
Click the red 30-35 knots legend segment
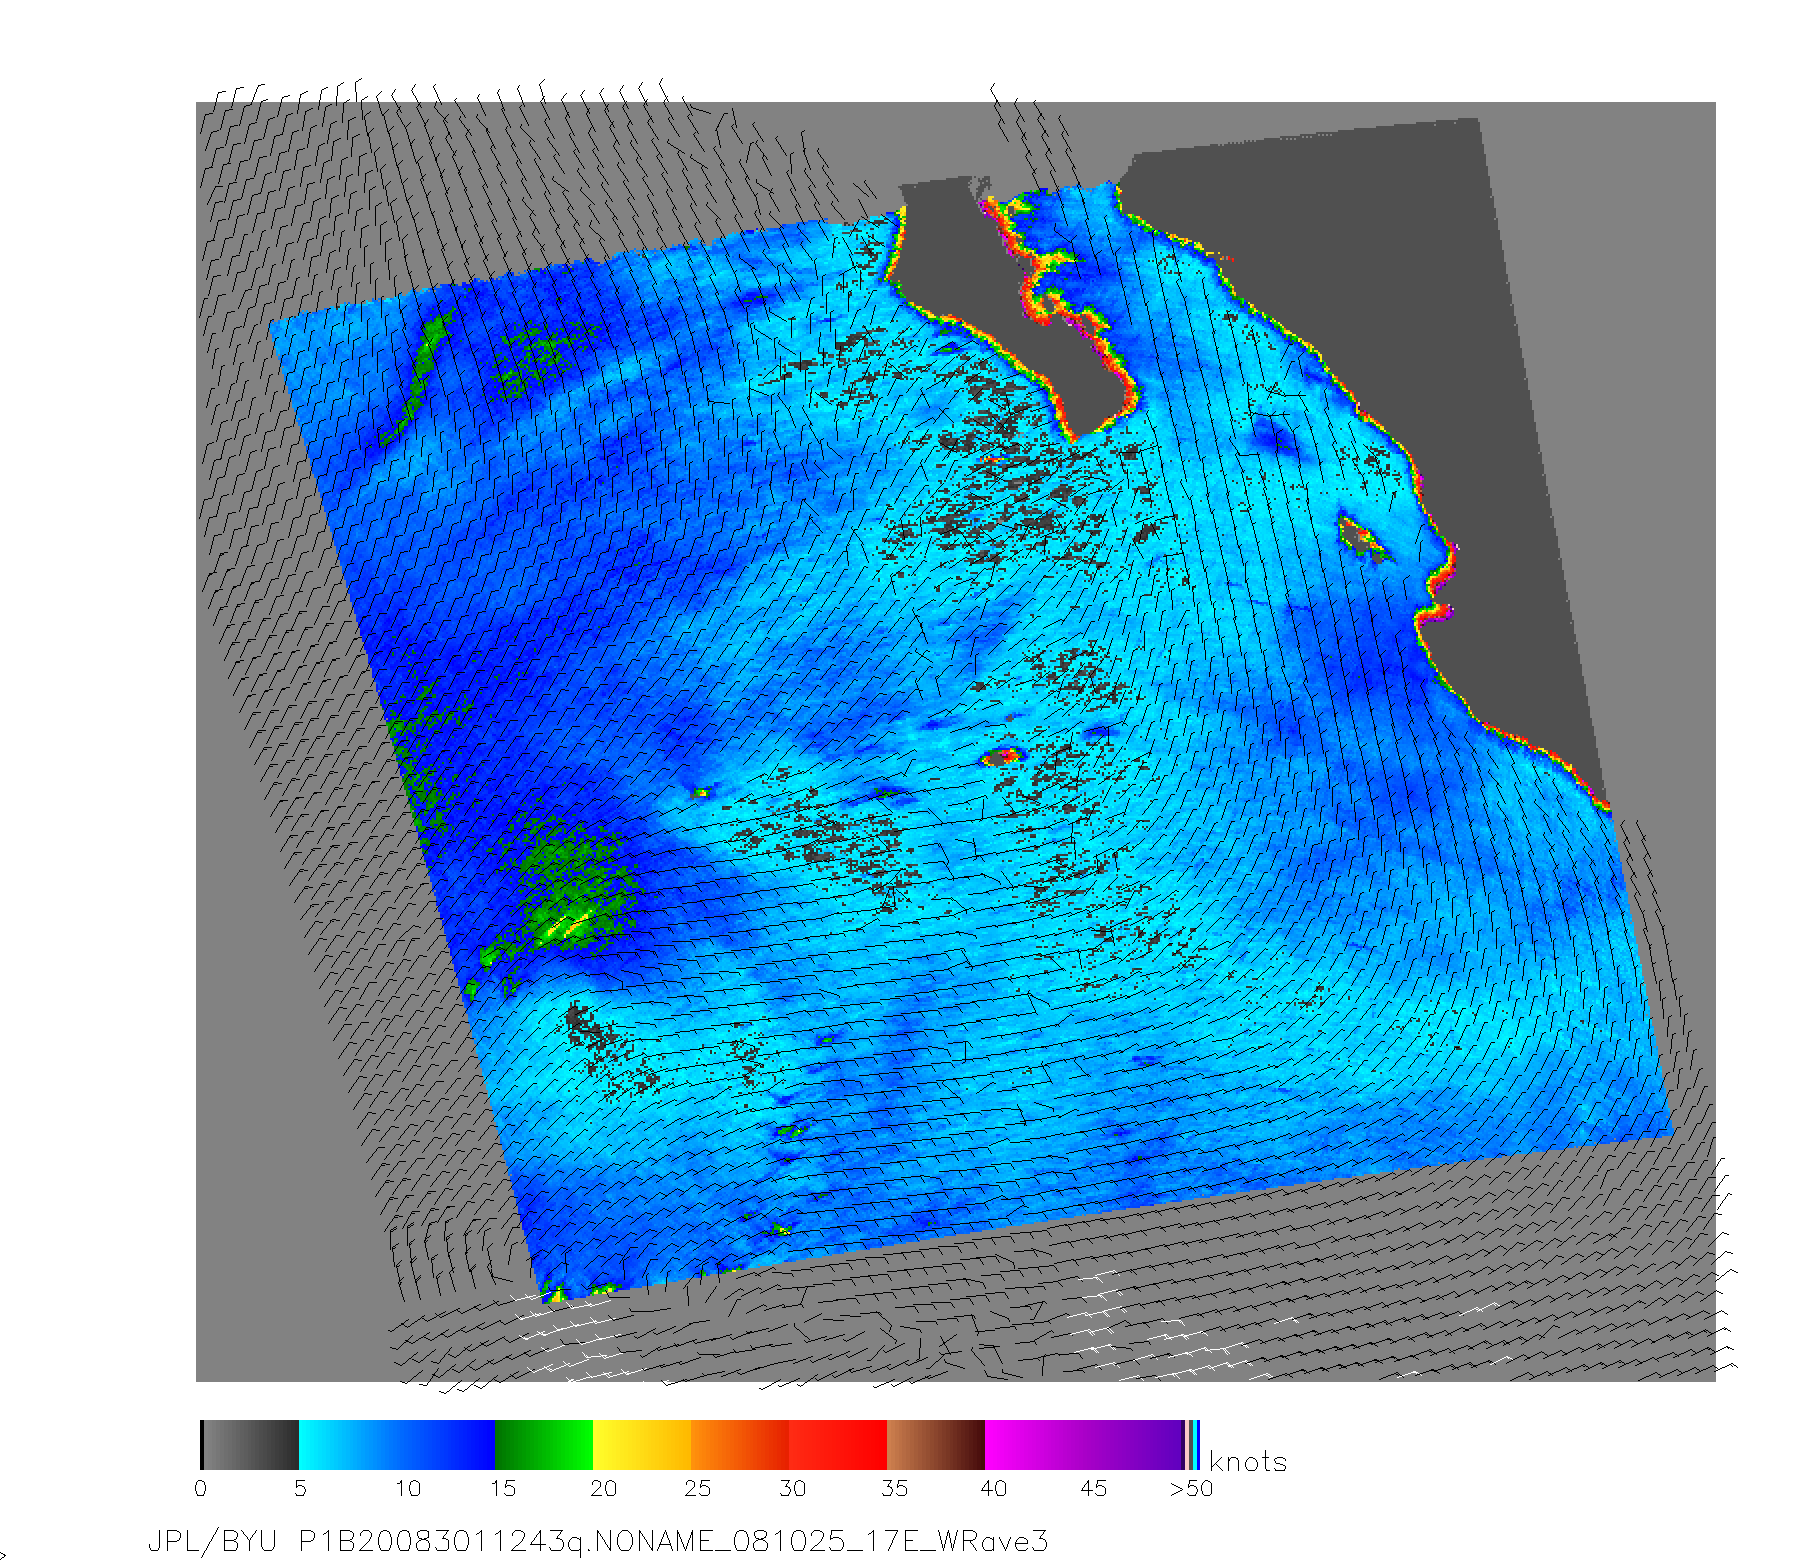tap(838, 1444)
